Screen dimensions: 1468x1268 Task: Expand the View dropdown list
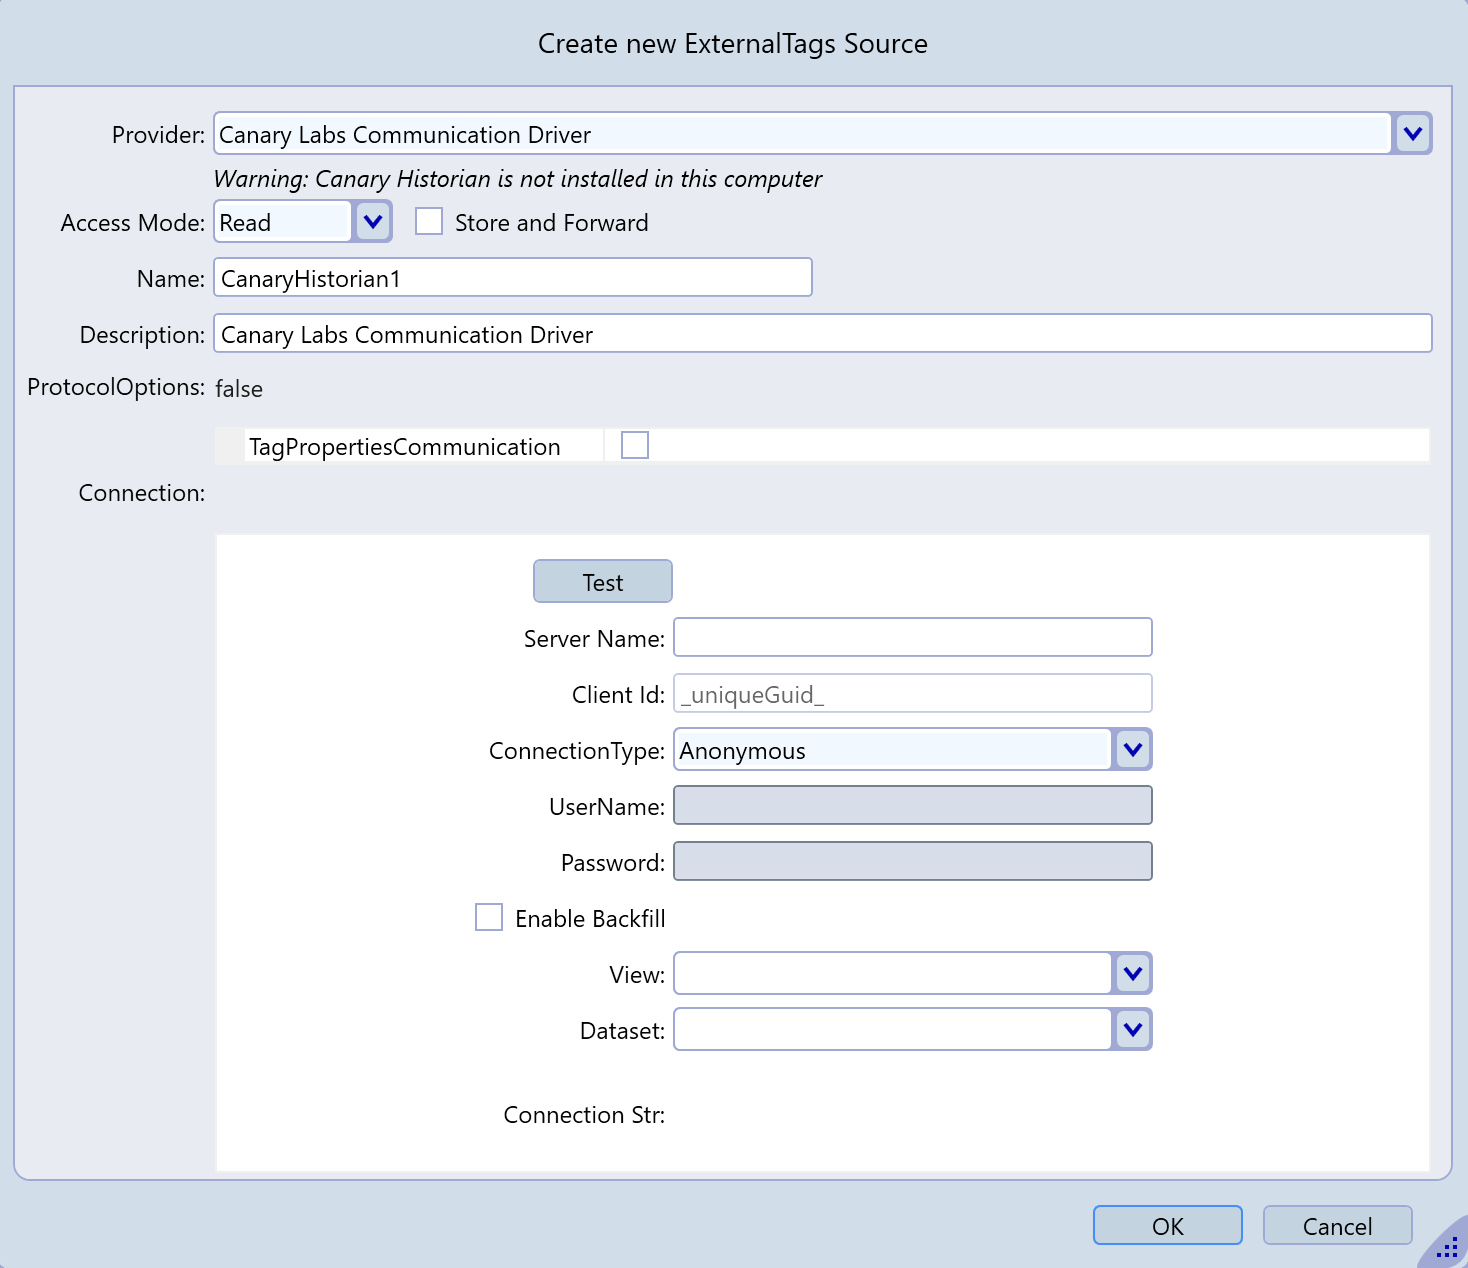coord(1132,974)
